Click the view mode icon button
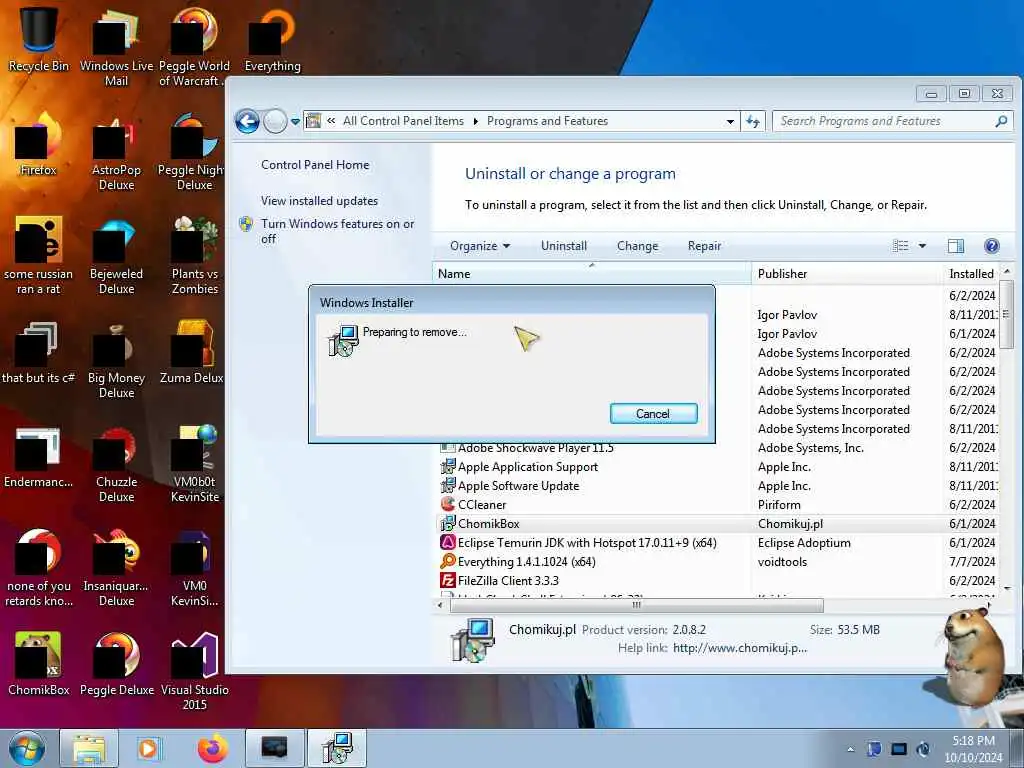The width and height of the screenshot is (1024, 768). tap(901, 246)
